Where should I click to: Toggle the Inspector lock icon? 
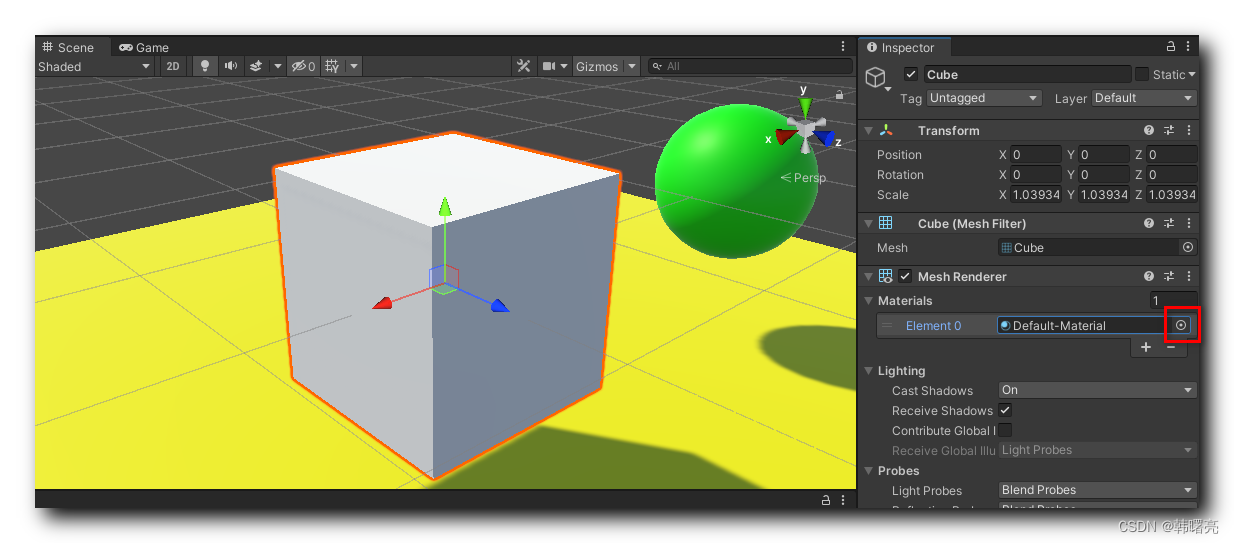[x=1171, y=46]
